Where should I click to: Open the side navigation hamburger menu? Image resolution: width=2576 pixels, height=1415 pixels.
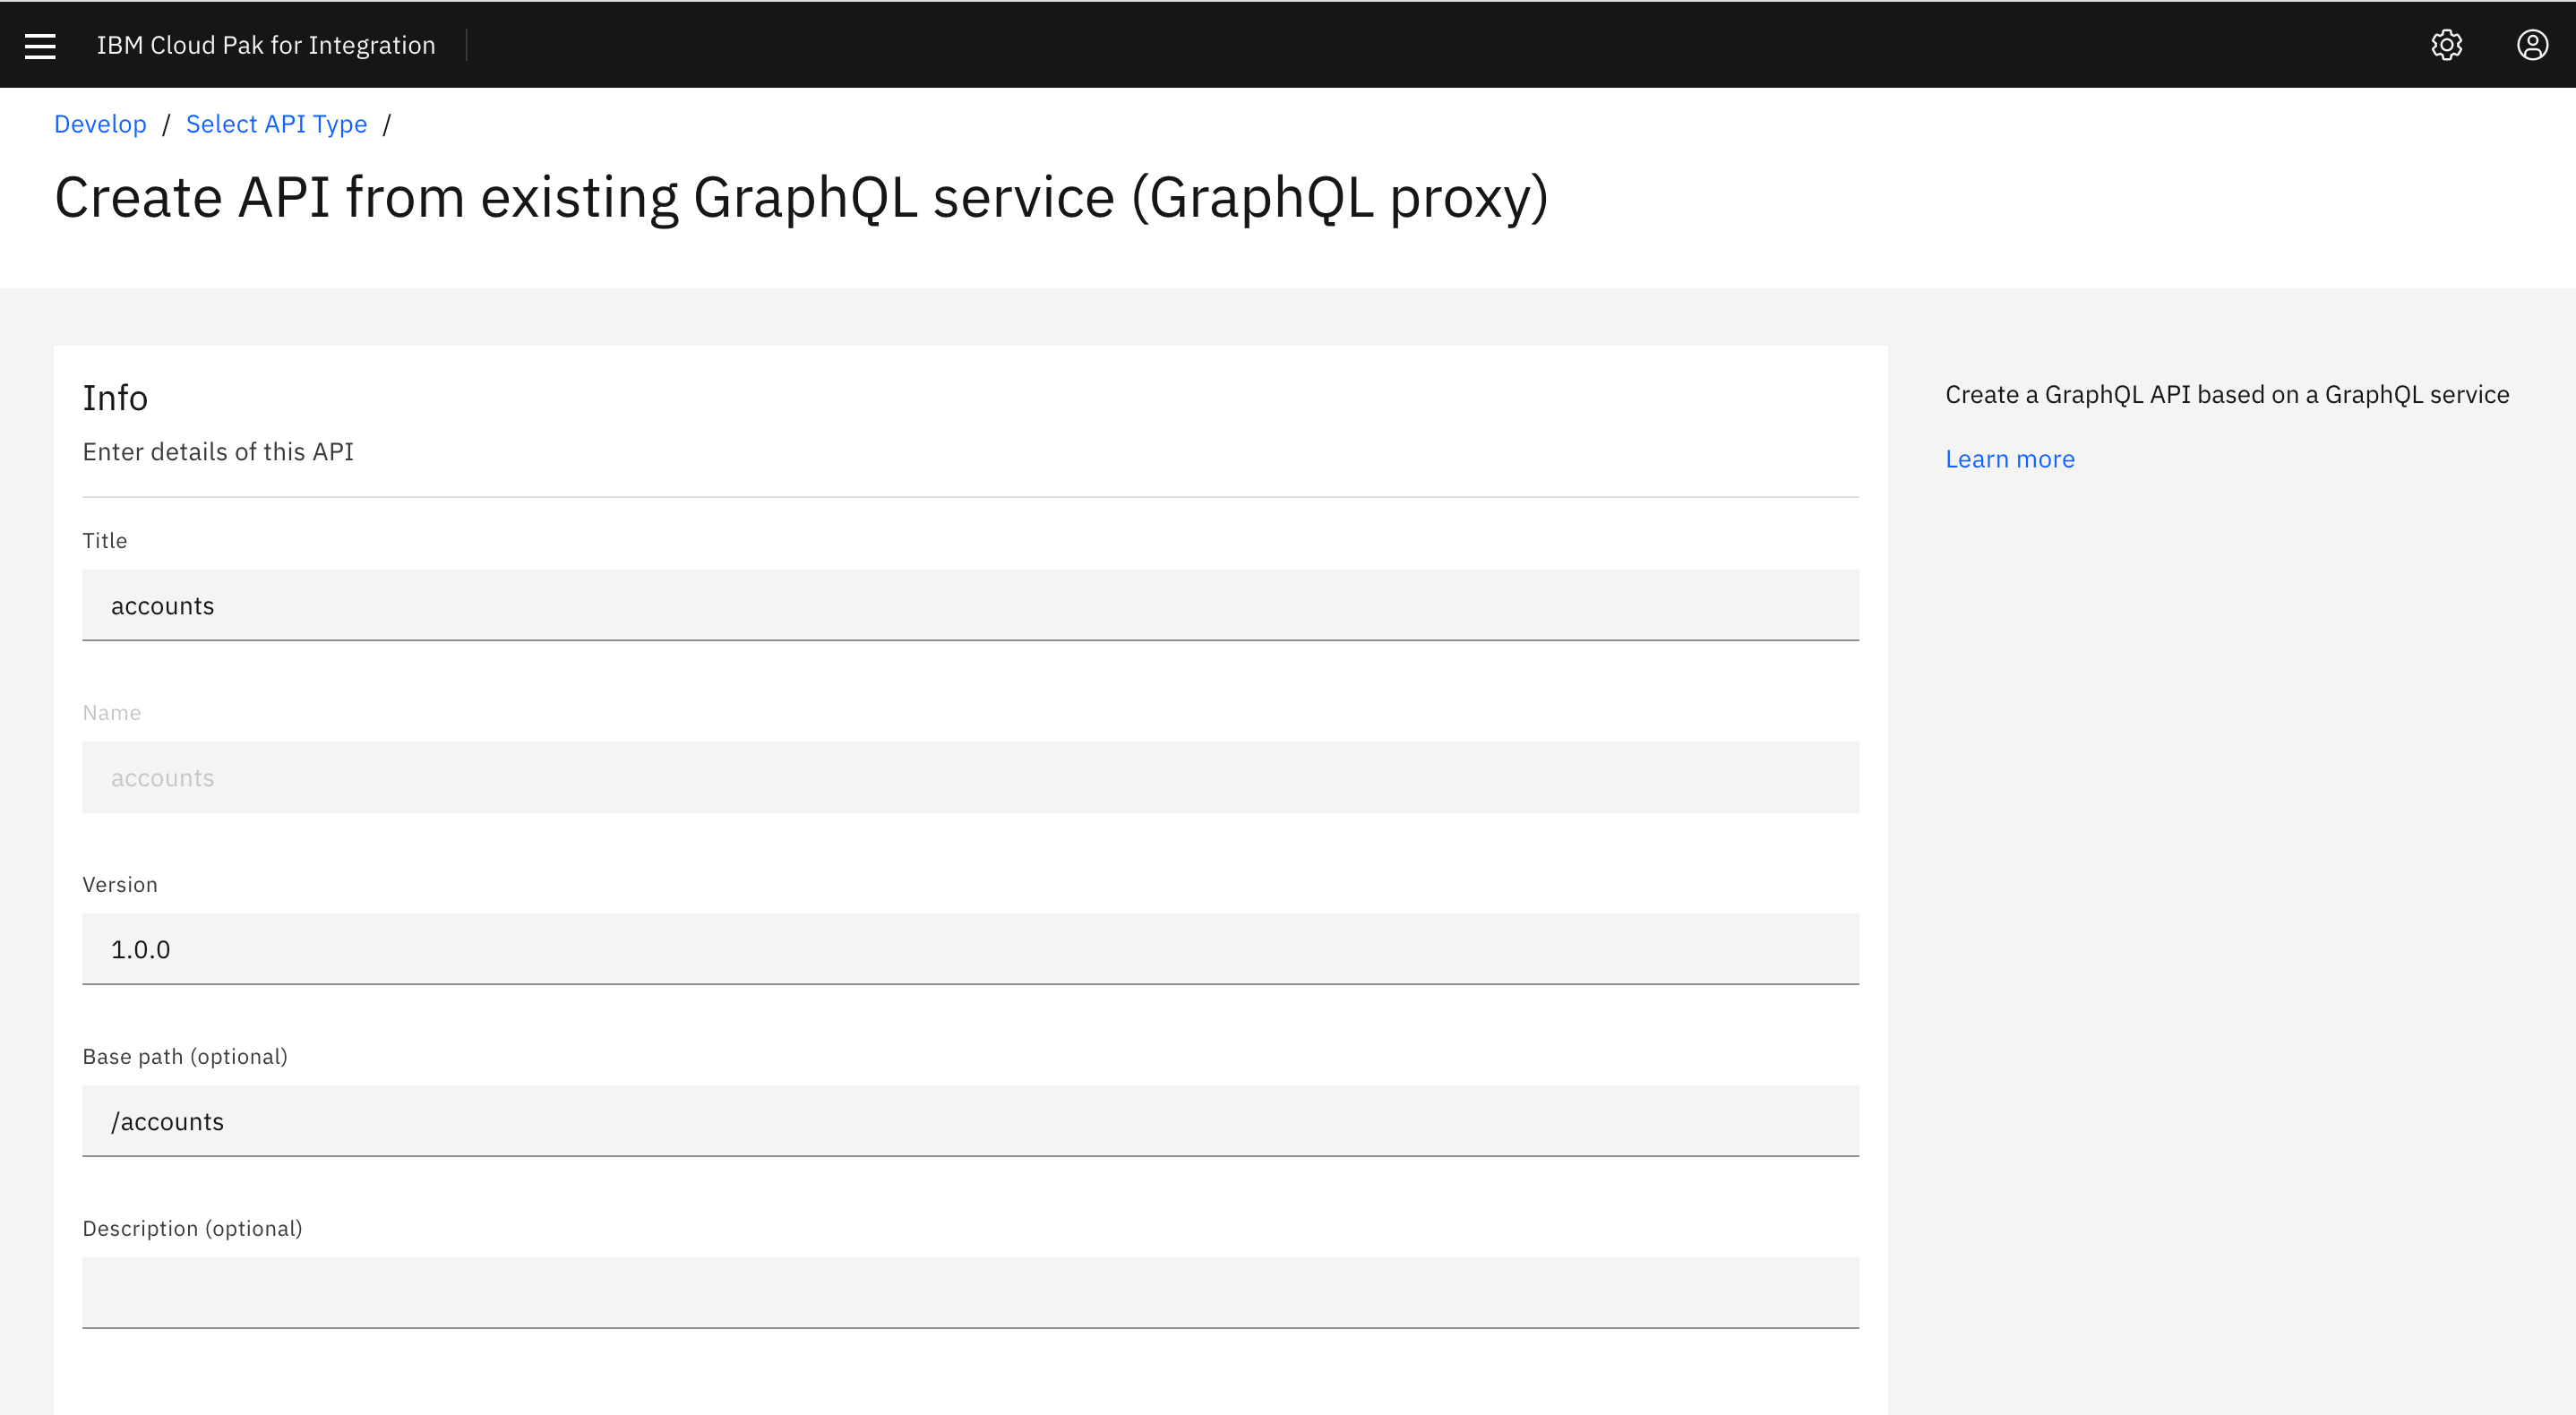[x=39, y=45]
